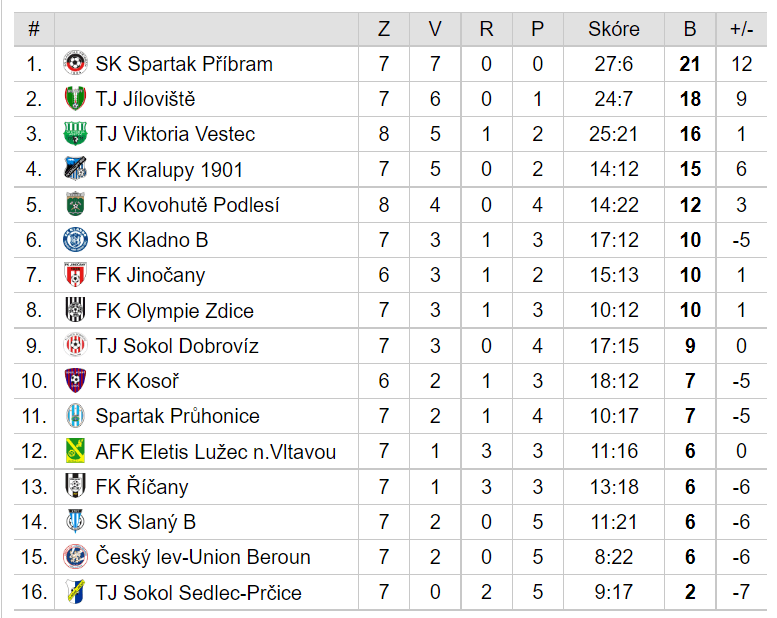Click the +/- column header

click(x=742, y=29)
